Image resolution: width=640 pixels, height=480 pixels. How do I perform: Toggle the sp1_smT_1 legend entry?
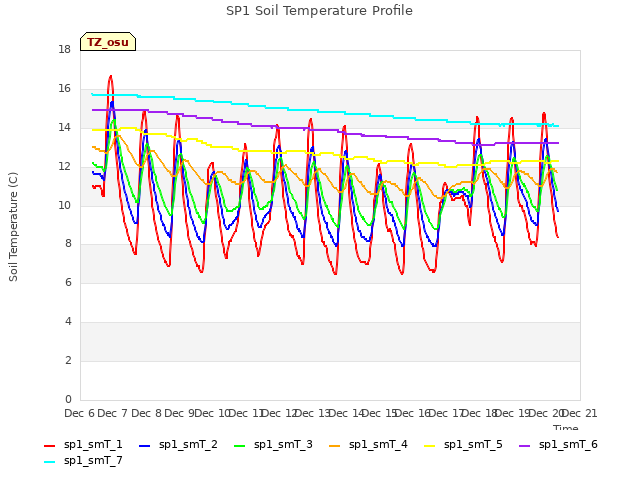[x=83, y=444]
